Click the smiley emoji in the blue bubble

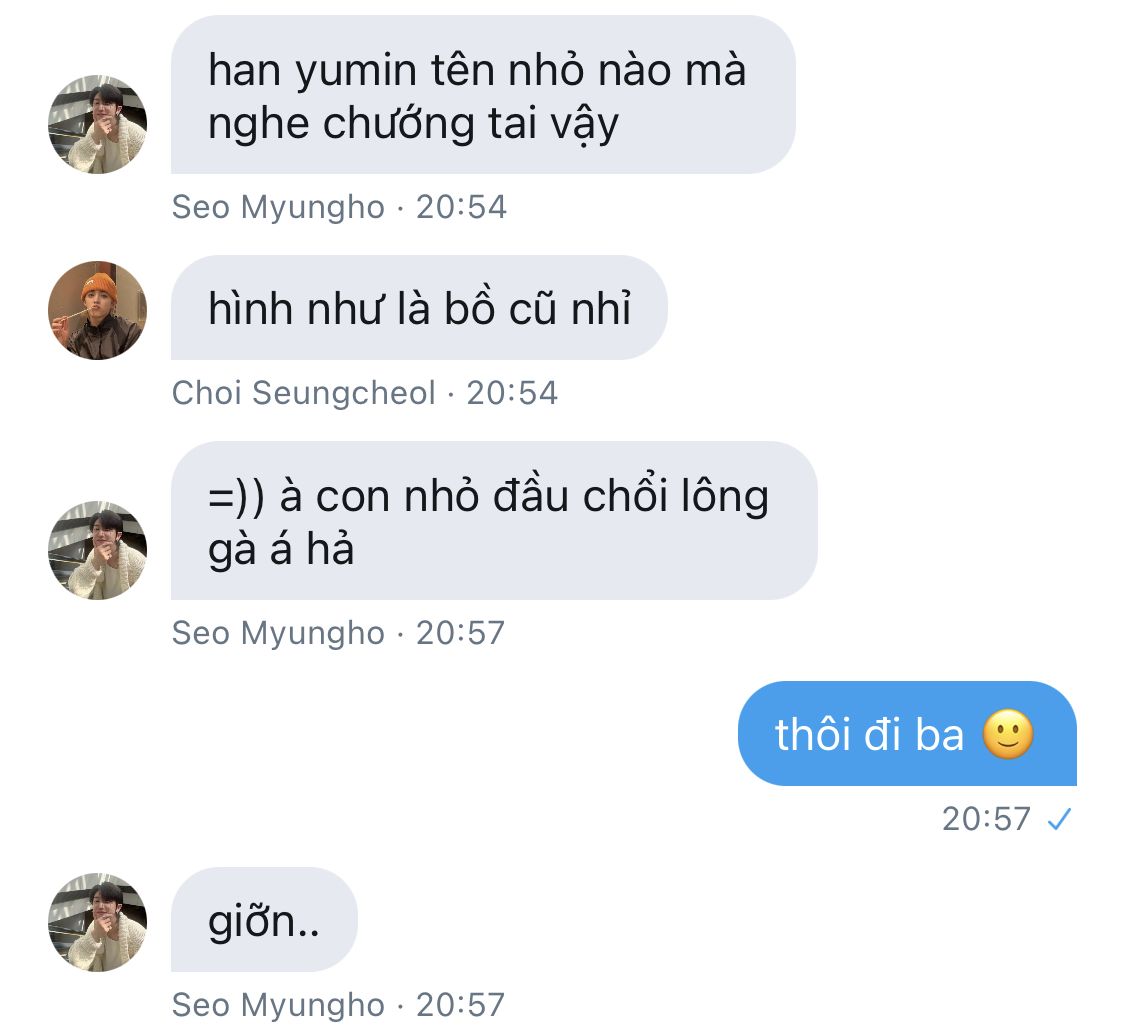[1008, 735]
